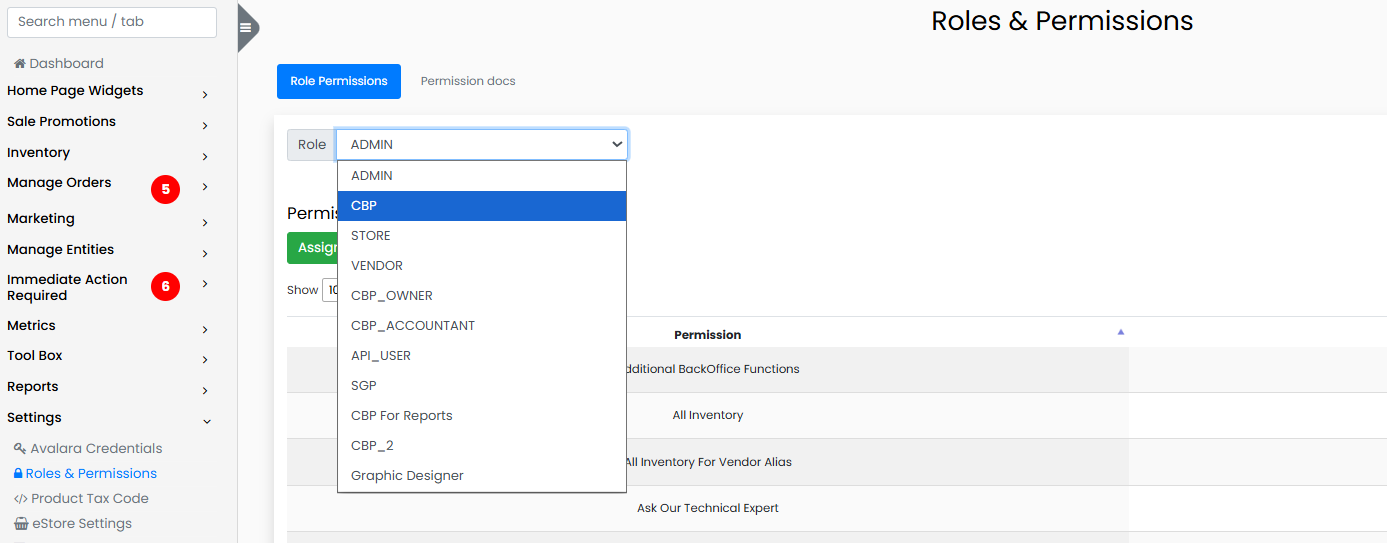Expand Home Page Widgets menu chevron
This screenshot has width=1387, height=543.
point(205,94)
